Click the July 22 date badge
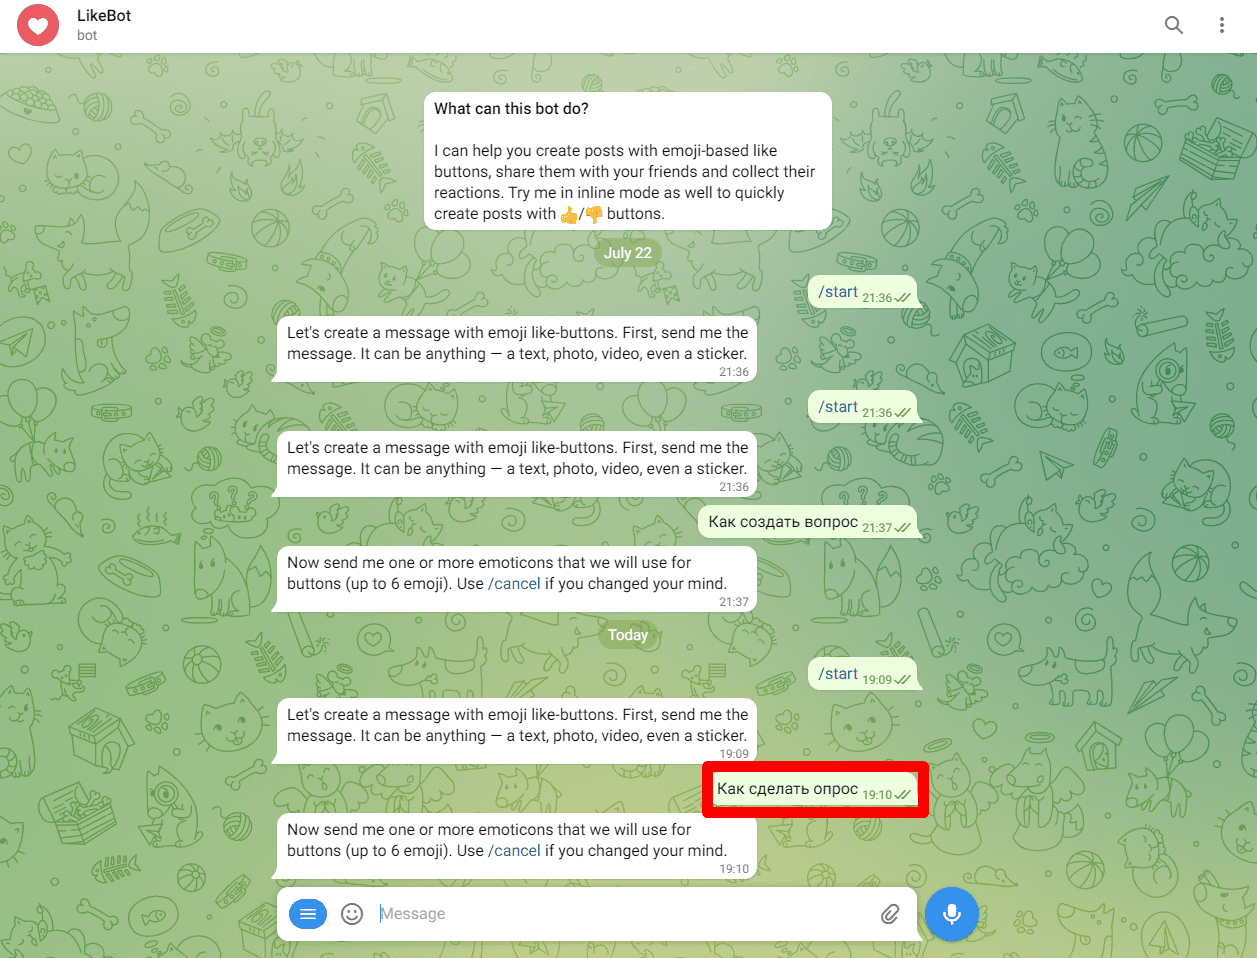 [628, 253]
